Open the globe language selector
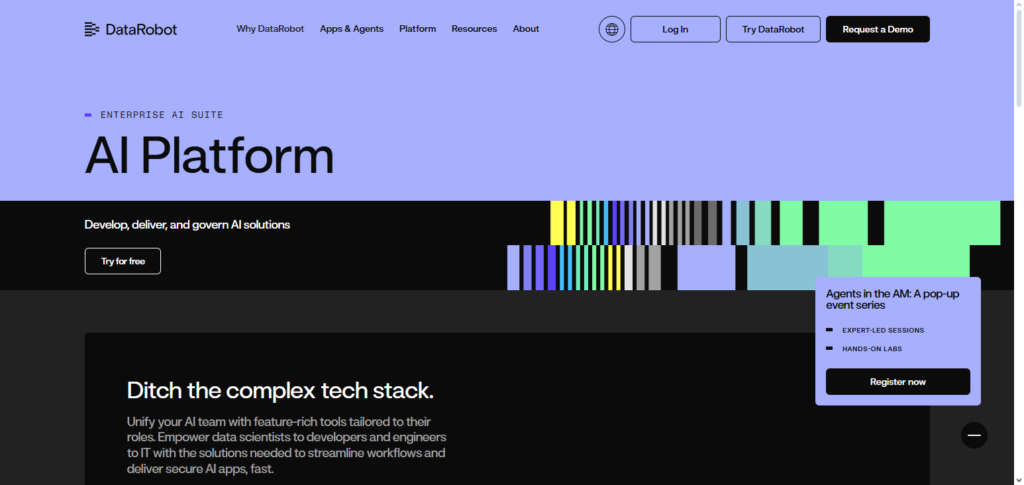Image resolution: width=1024 pixels, height=485 pixels. click(612, 29)
